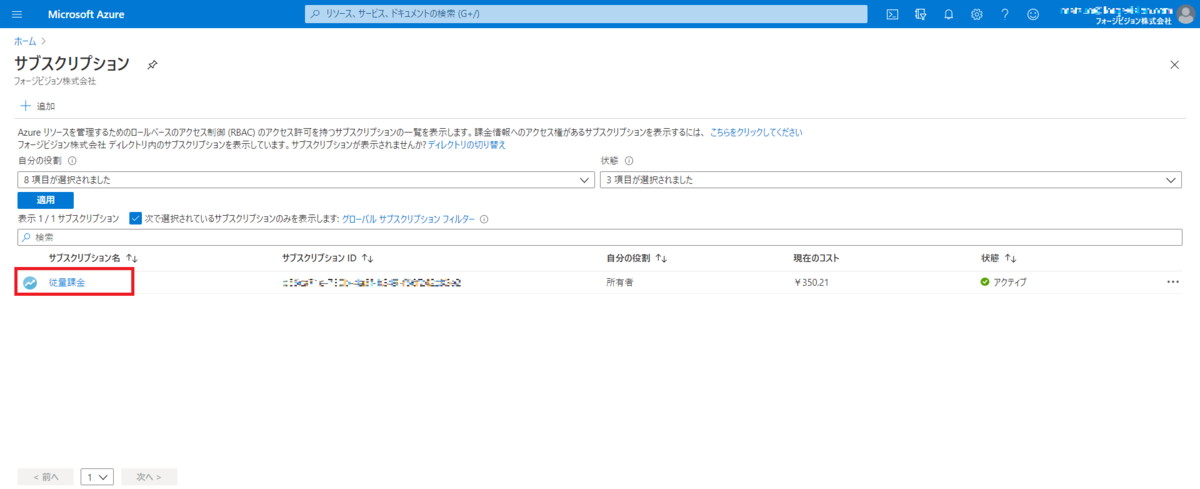Click the blurred subscription ID cell
The height and width of the screenshot is (489, 1200).
[x=371, y=282]
